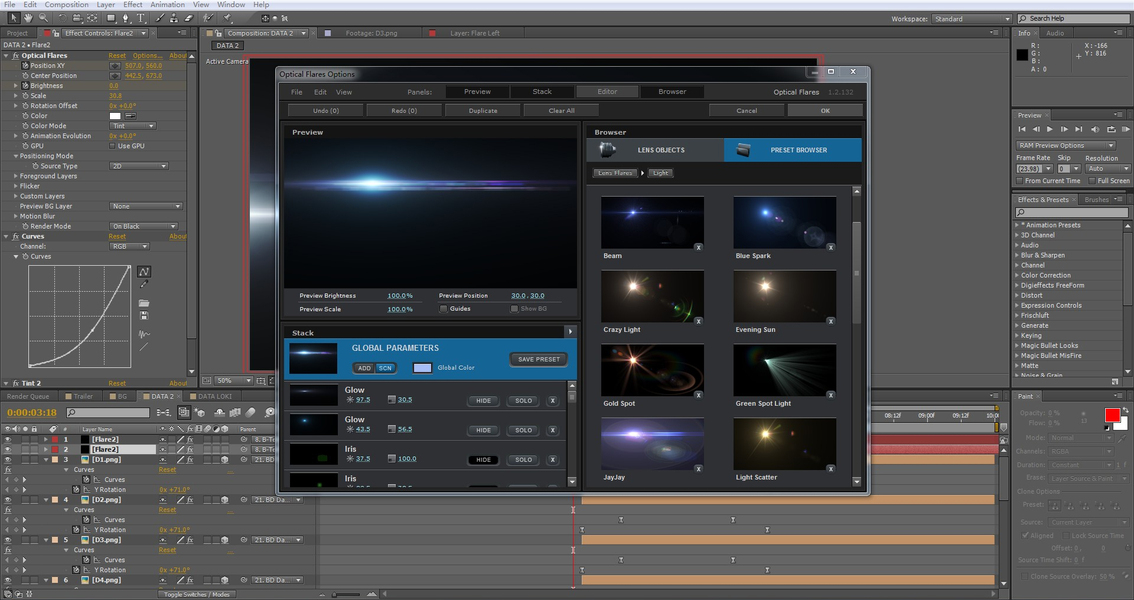Click the timeline Frame Blending icon
The width and height of the screenshot is (1134, 600).
click(235, 412)
